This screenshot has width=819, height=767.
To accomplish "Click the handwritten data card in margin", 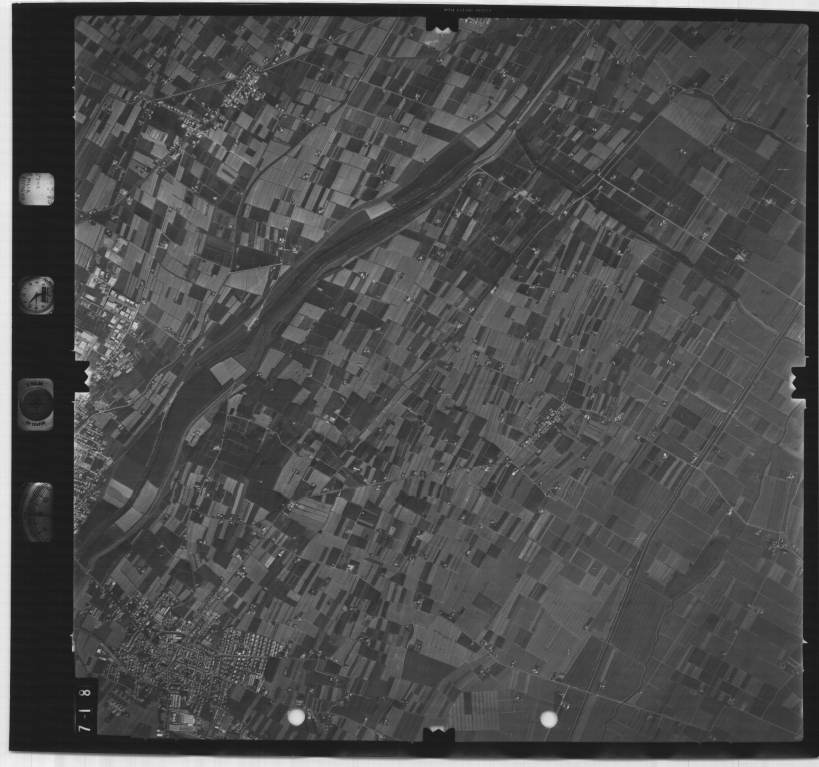I will click(37, 188).
